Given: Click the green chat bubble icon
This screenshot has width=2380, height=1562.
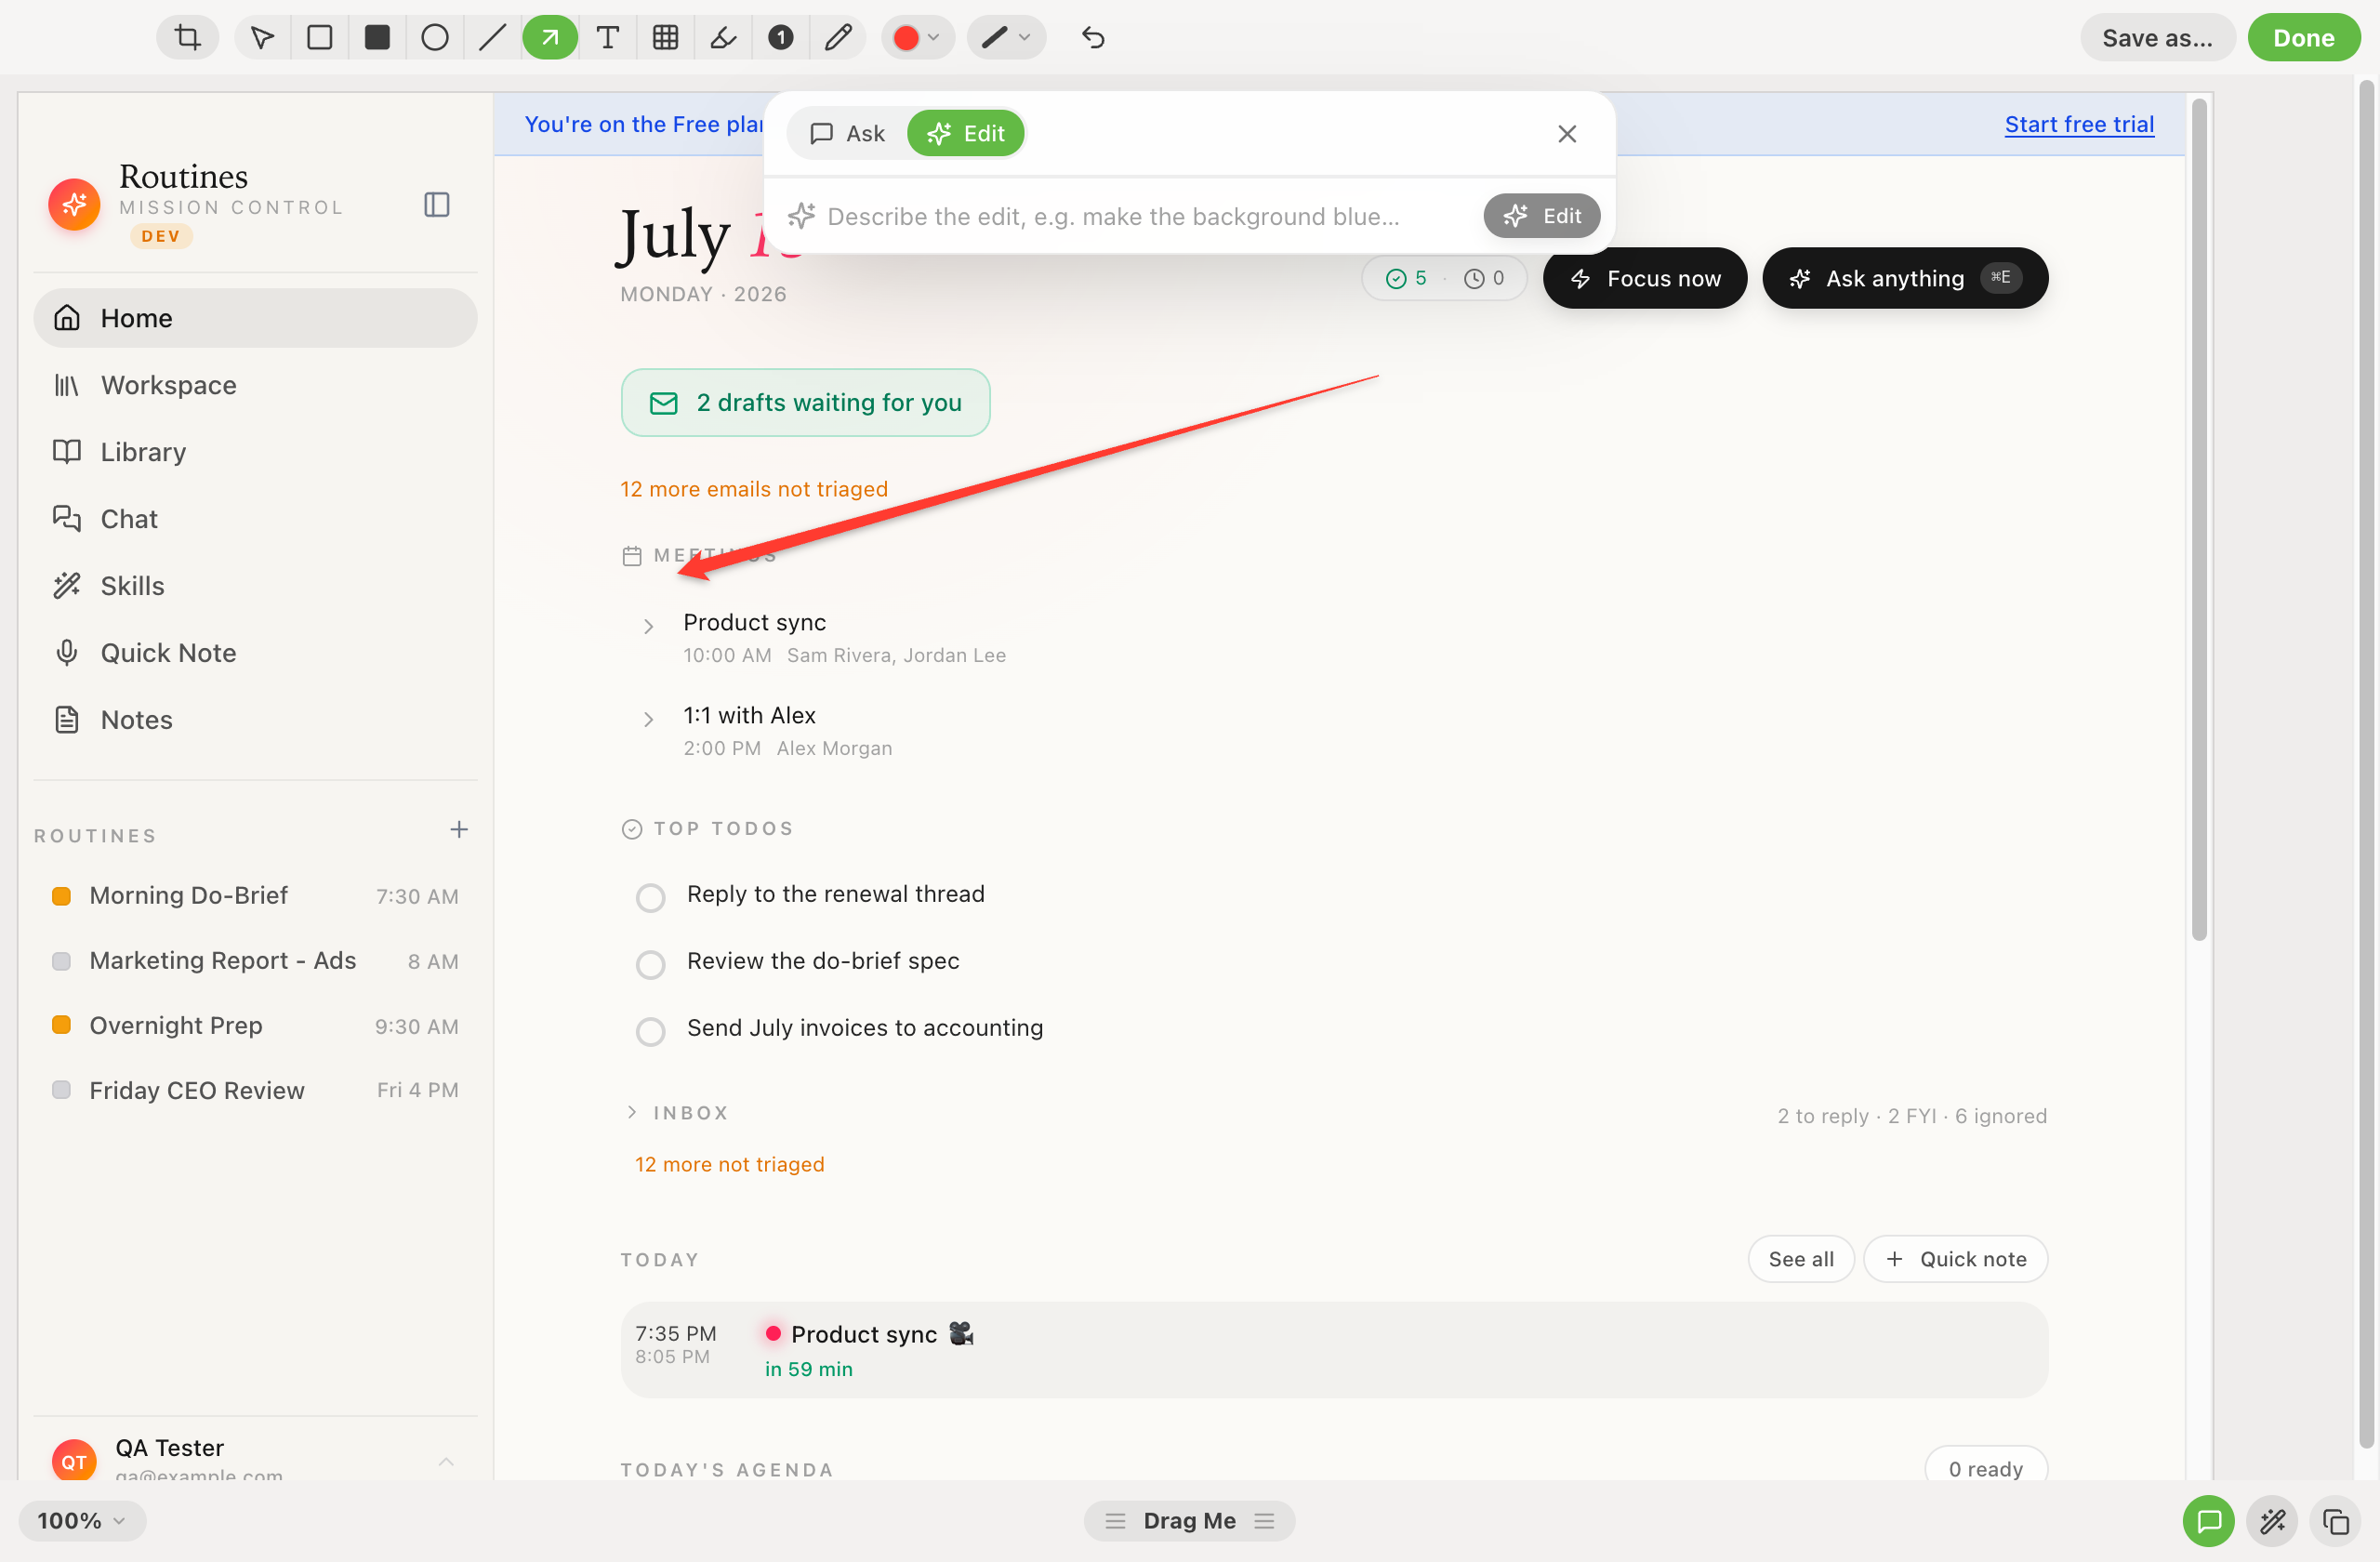Looking at the screenshot, I should (2209, 1521).
